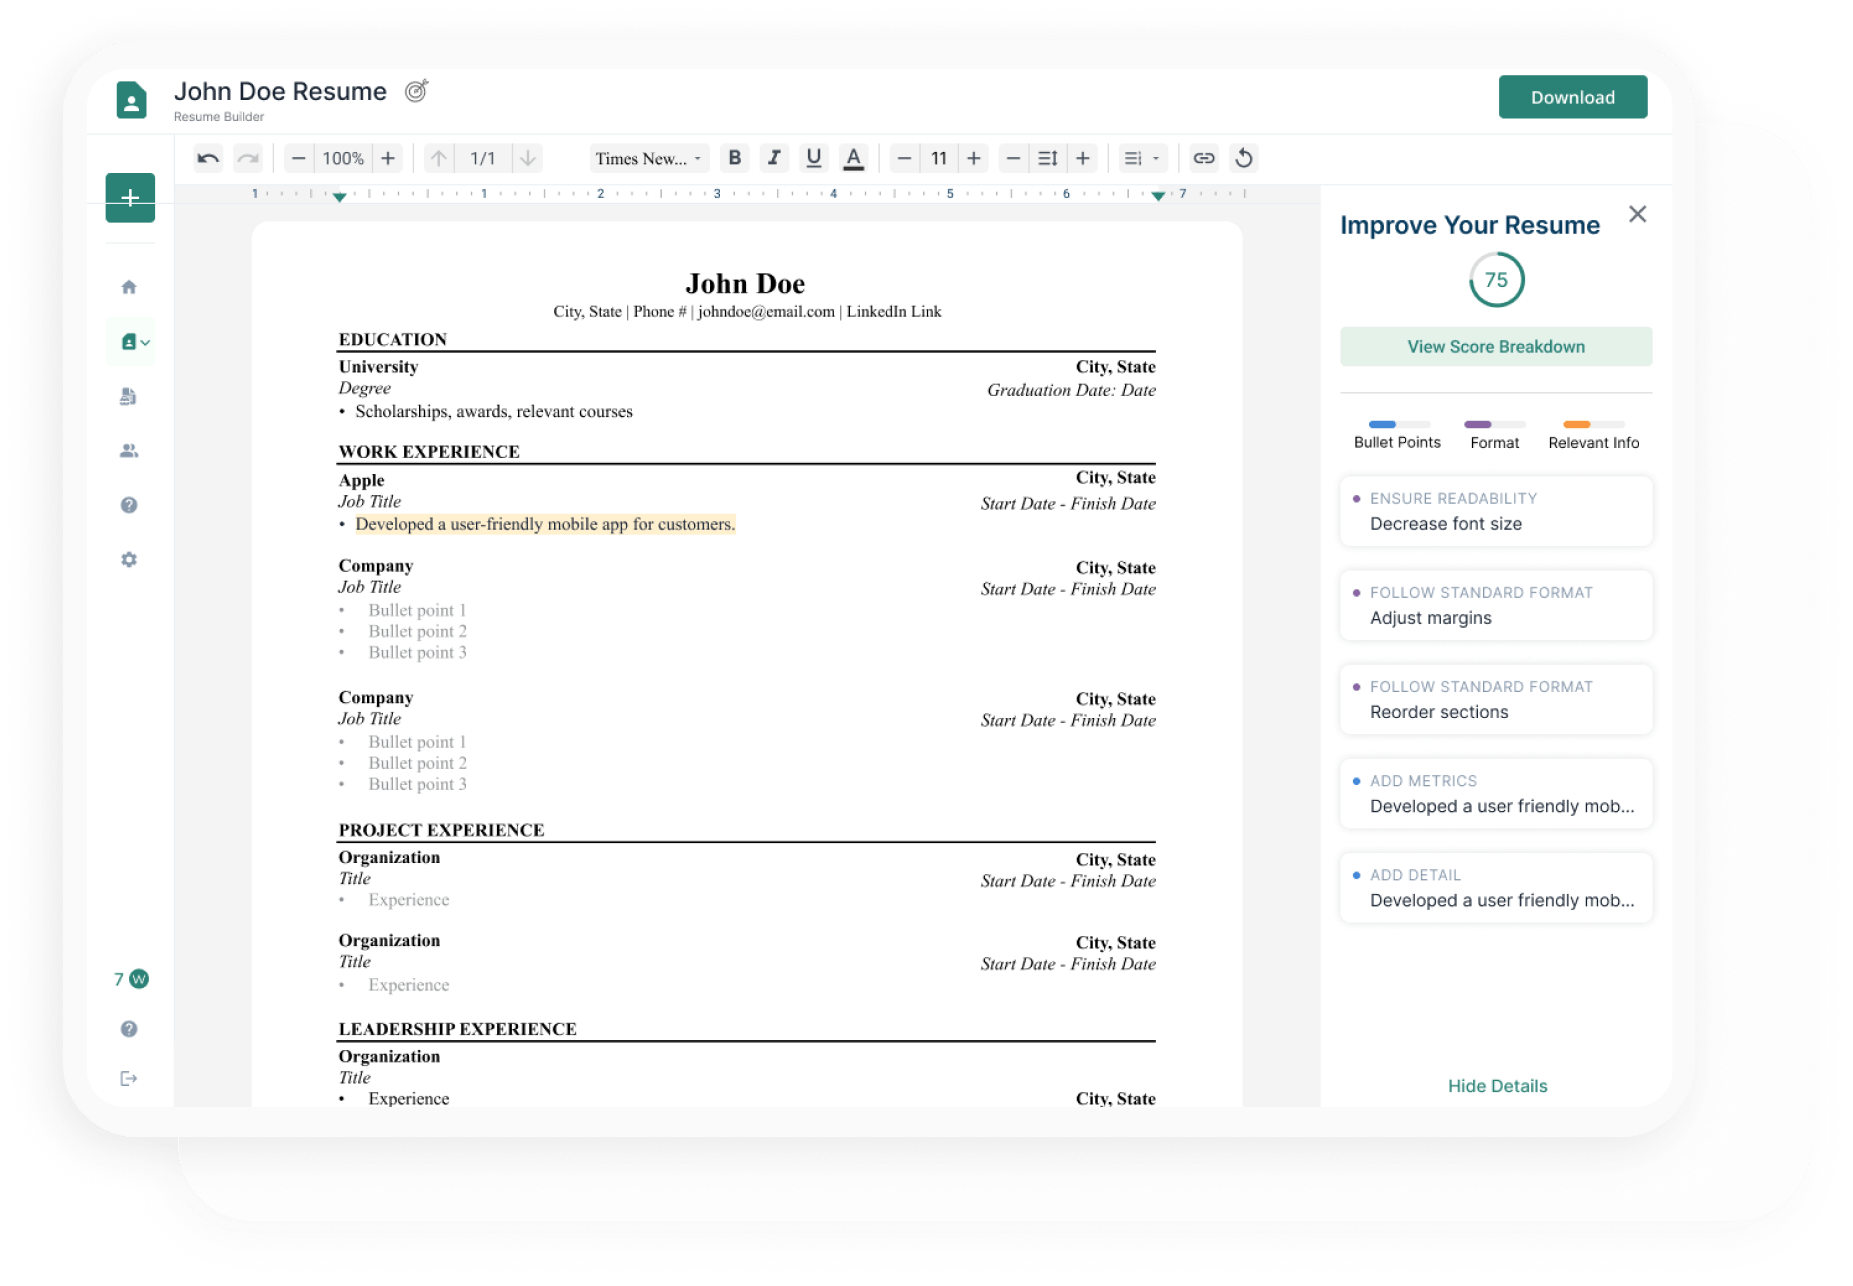The width and height of the screenshot is (1853, 1286).
Task: Create a new resume with the plus button
Action: tap(129, 198)
